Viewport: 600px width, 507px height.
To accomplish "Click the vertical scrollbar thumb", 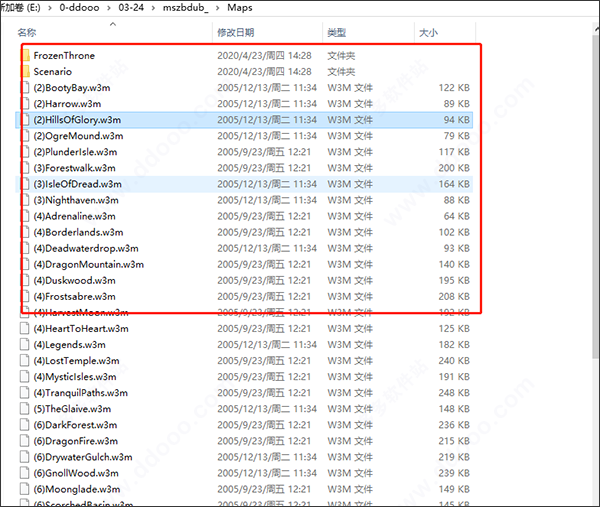I will (x=596, y=196).
